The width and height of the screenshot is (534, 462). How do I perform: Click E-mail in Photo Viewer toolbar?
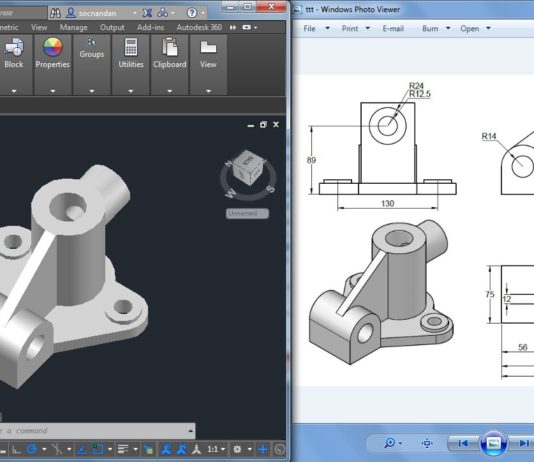pos(393,29)
